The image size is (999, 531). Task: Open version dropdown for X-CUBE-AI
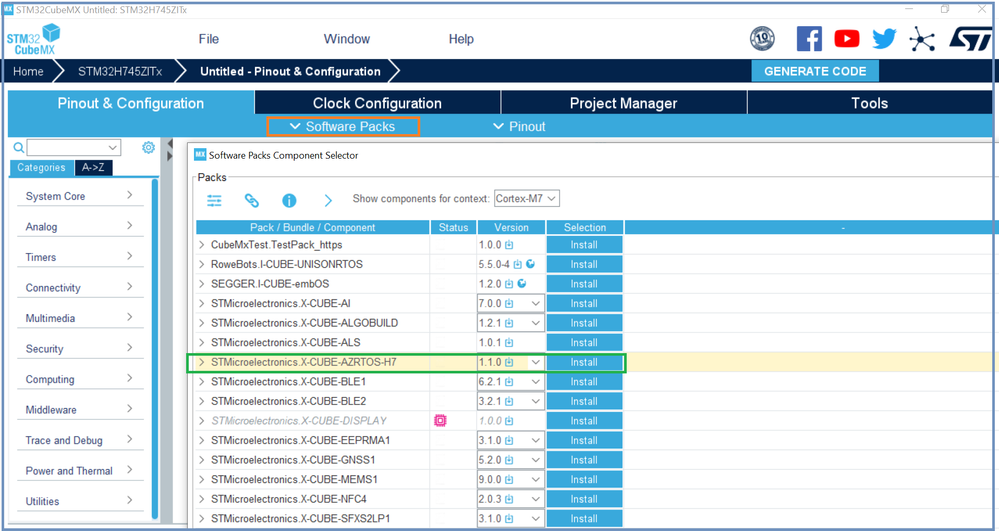536,303
